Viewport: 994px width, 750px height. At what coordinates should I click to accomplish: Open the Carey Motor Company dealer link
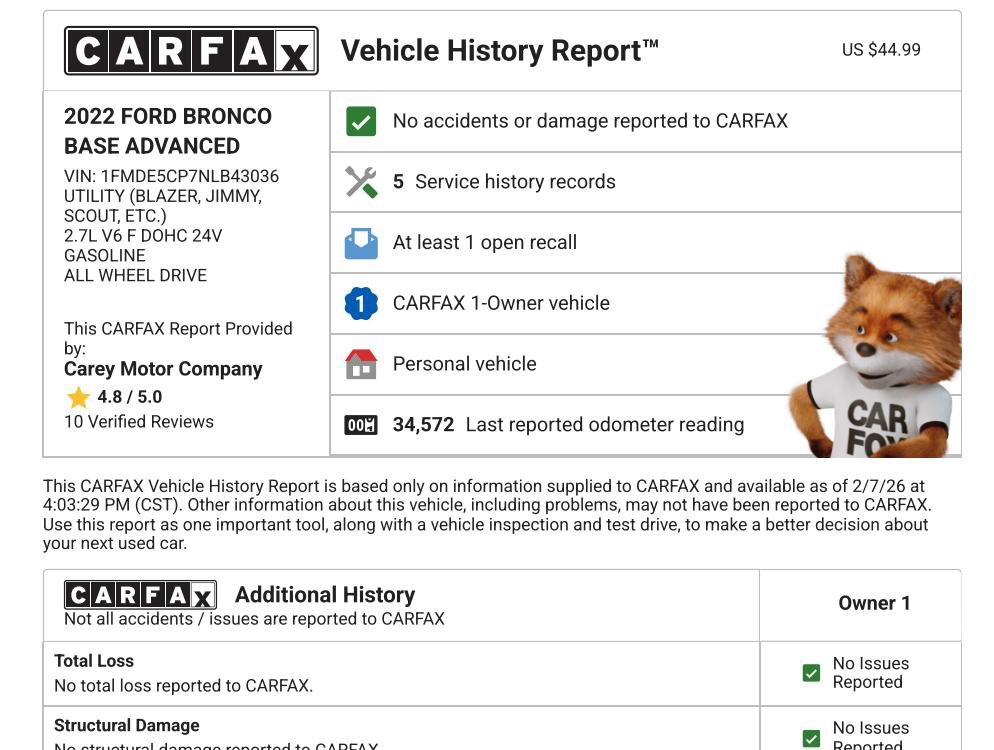click(x=162, y=368)
